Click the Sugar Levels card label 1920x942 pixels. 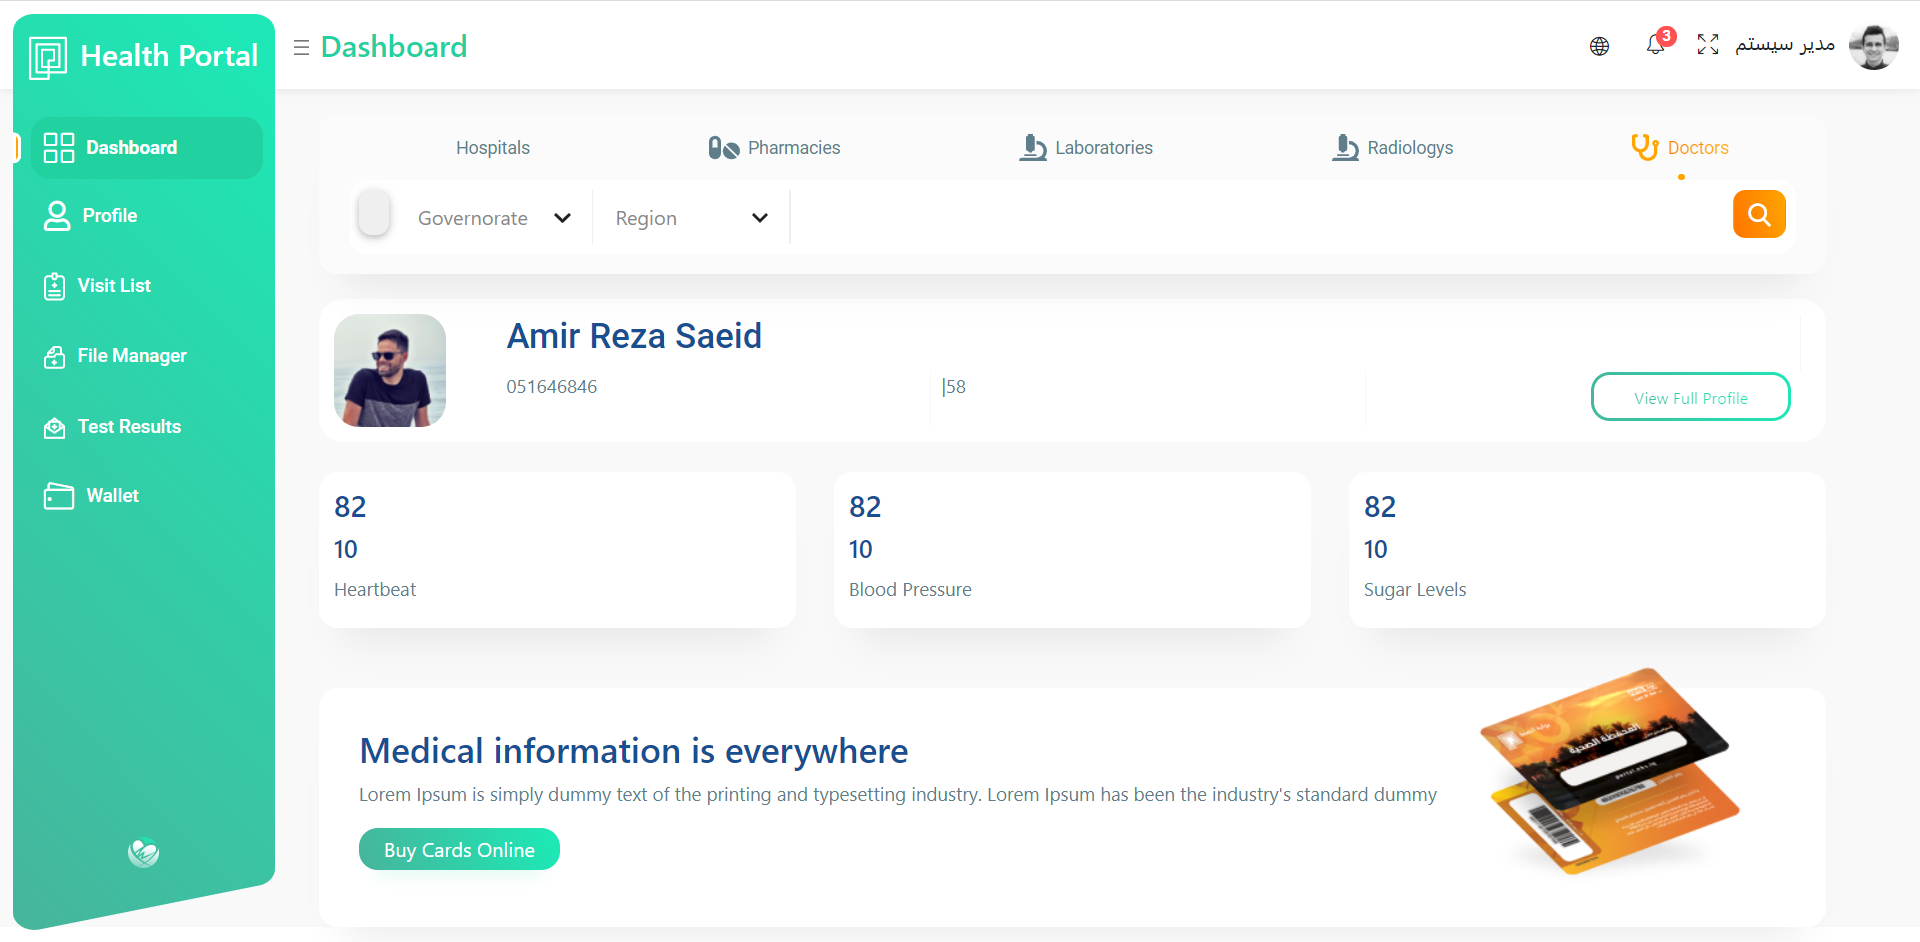point(1415,590)
